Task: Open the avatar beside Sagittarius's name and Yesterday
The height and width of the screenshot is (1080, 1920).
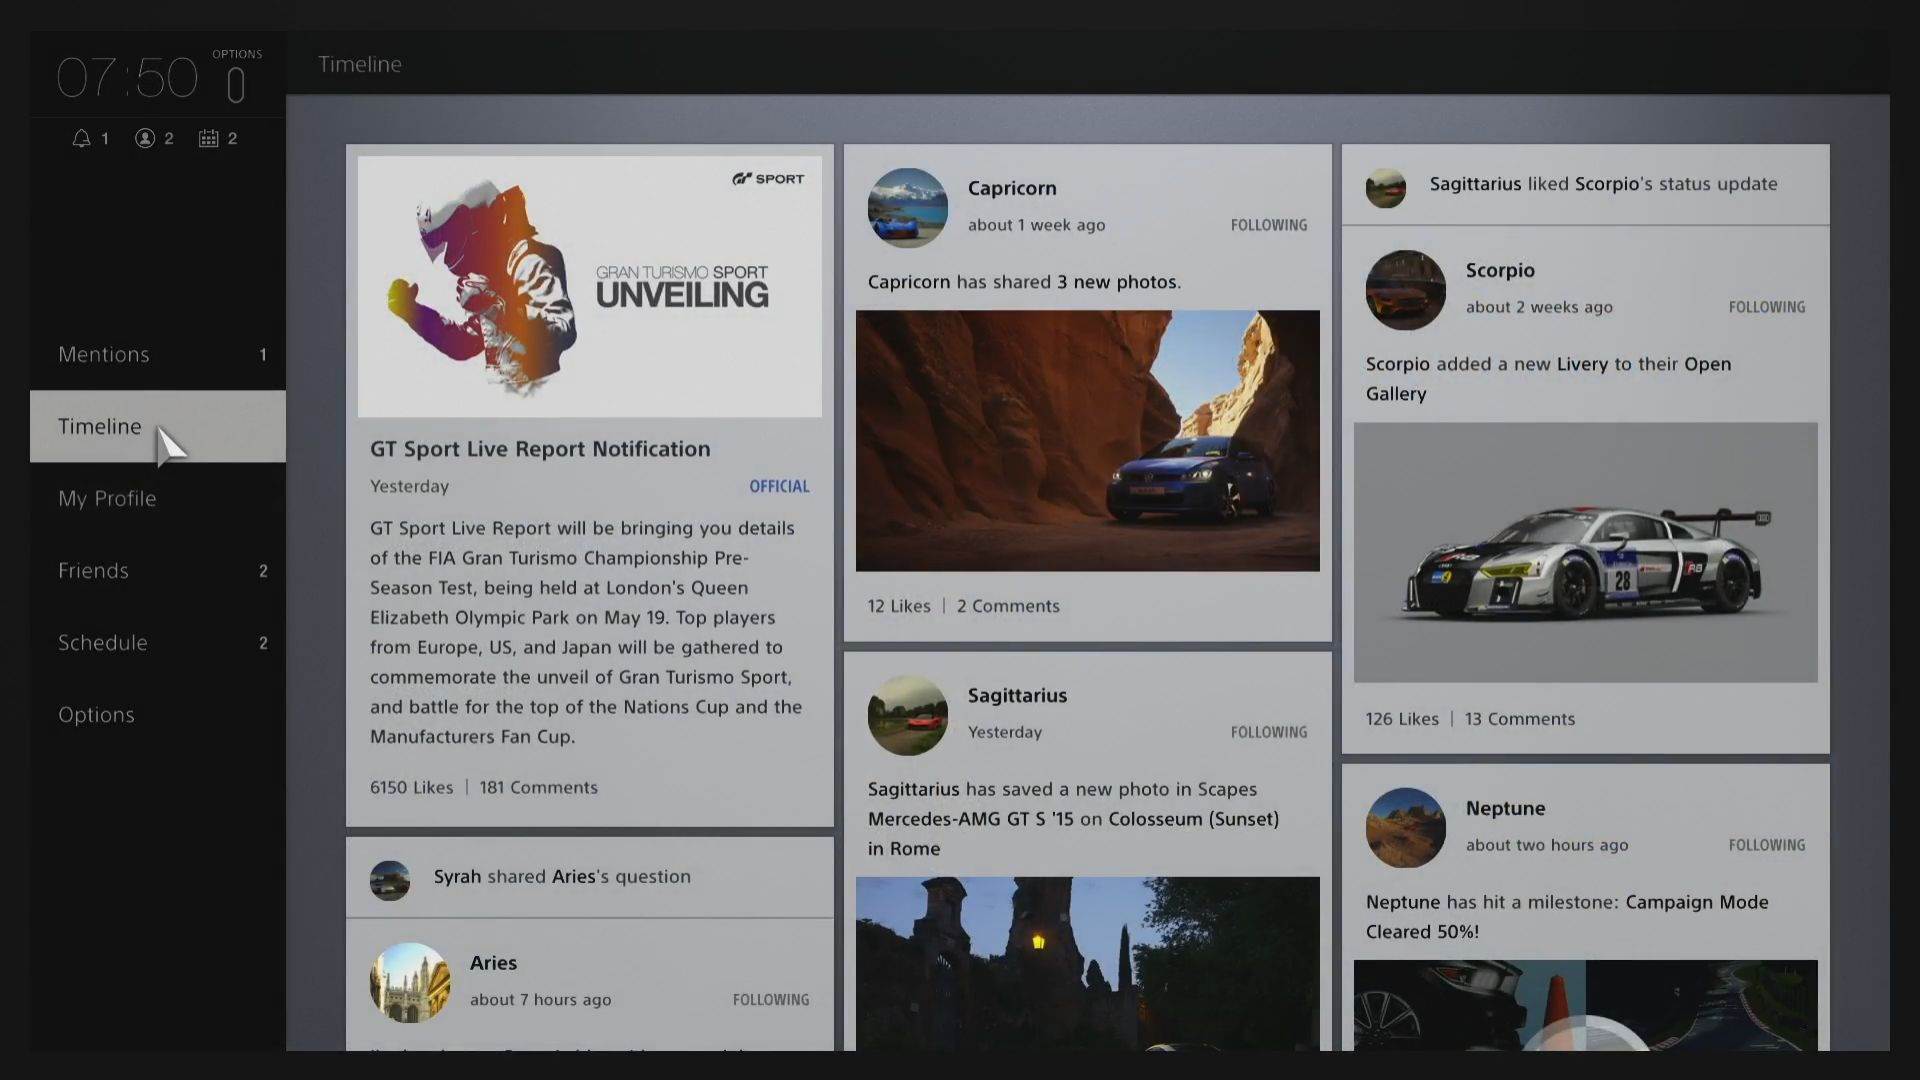Action: 907,715
